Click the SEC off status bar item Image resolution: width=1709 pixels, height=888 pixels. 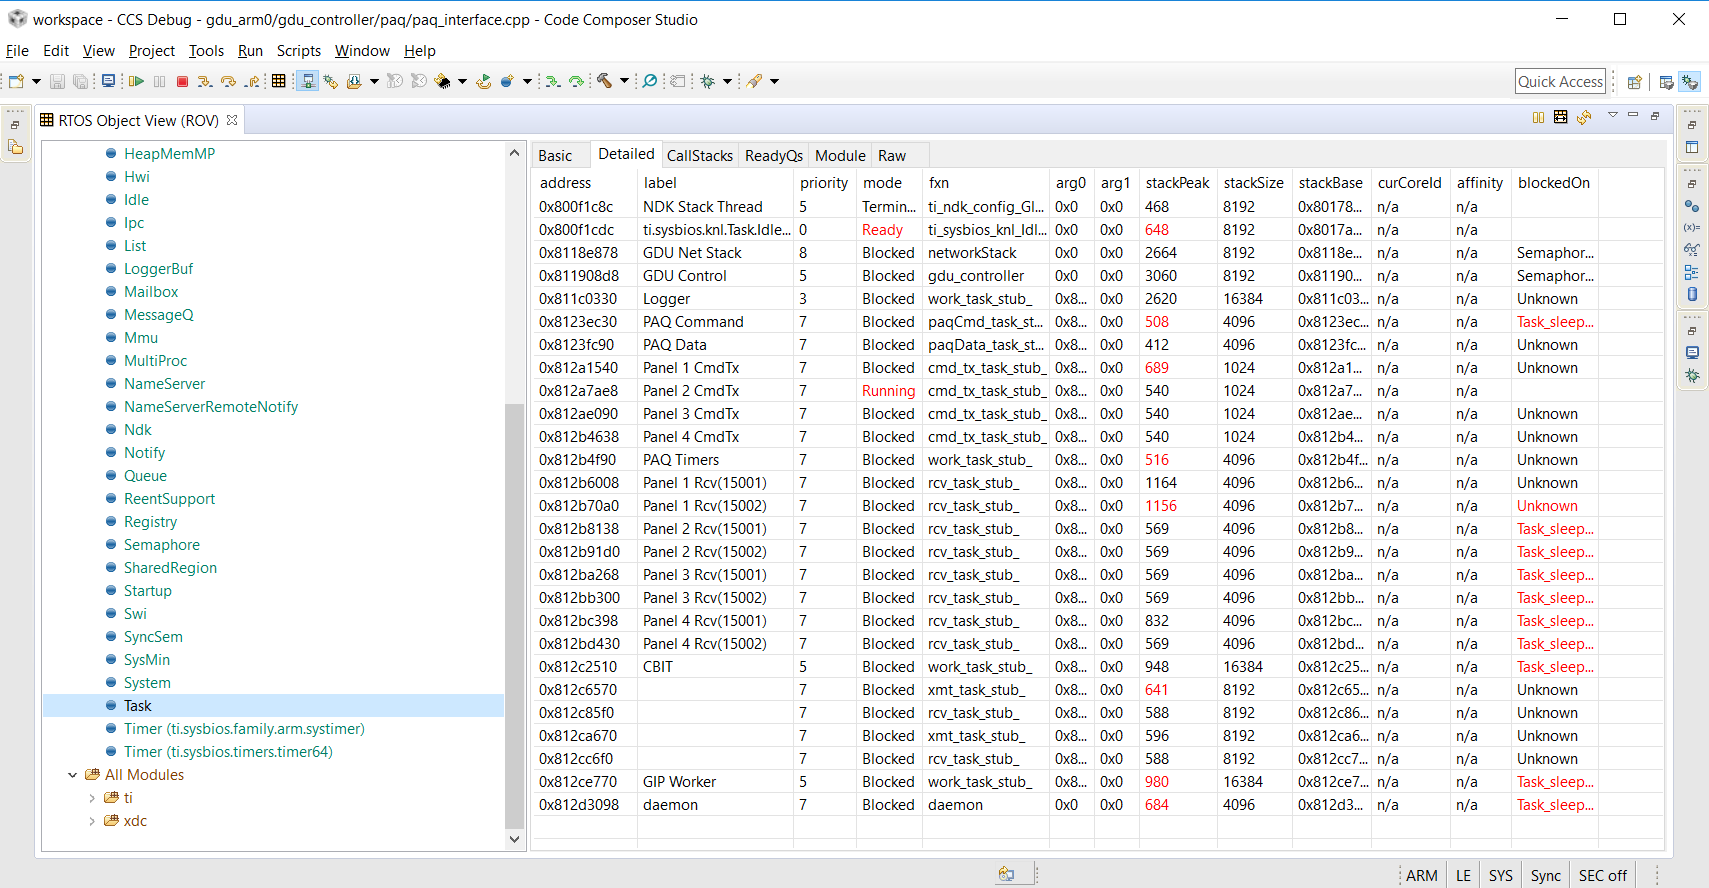1603,876
